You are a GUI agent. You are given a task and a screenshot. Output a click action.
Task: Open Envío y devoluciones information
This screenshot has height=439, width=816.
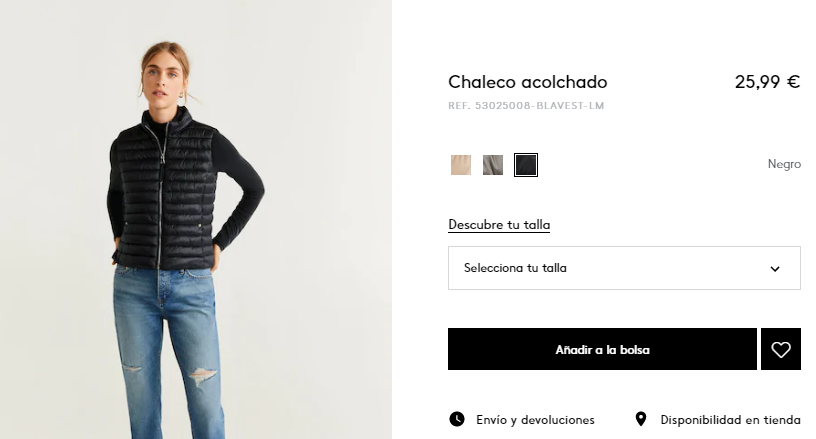pos(535,420)
